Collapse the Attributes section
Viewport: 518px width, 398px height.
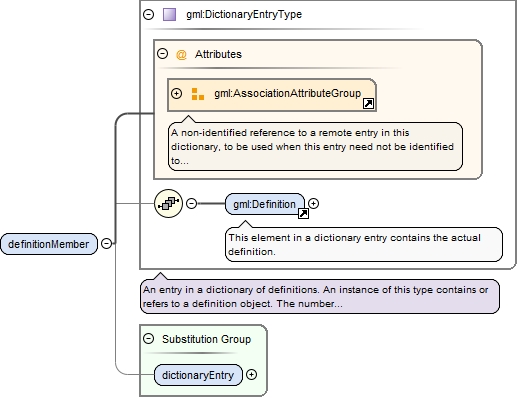[162, 54]
